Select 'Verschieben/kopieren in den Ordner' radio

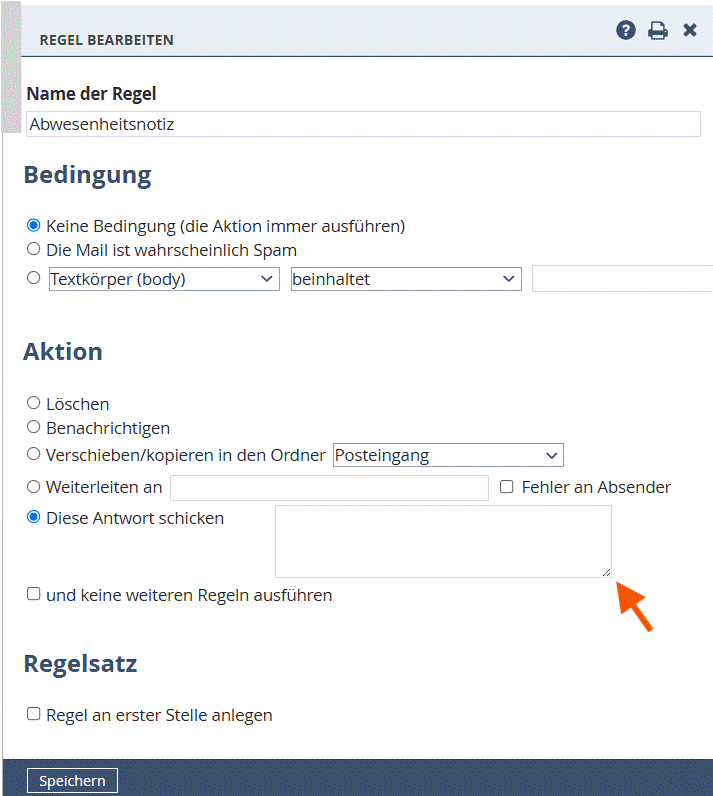coord(34,454)
